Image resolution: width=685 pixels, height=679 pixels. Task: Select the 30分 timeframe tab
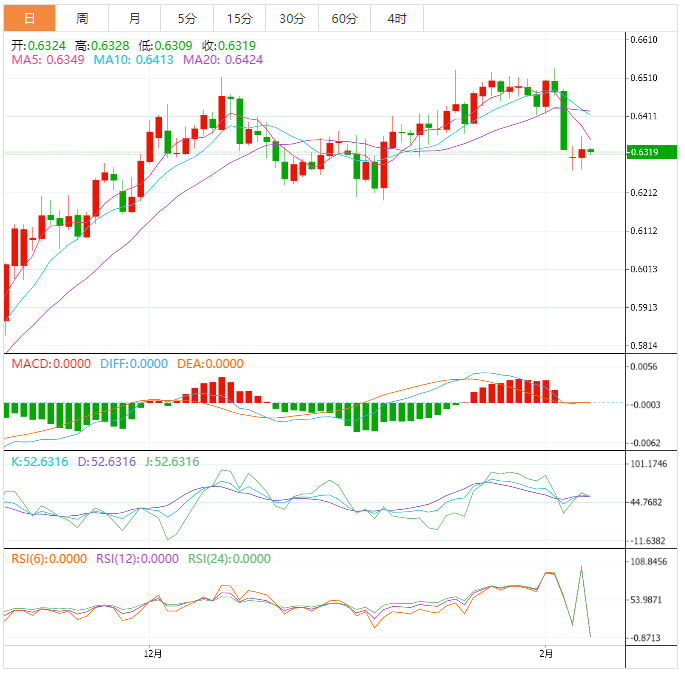[x=292, y=18]
